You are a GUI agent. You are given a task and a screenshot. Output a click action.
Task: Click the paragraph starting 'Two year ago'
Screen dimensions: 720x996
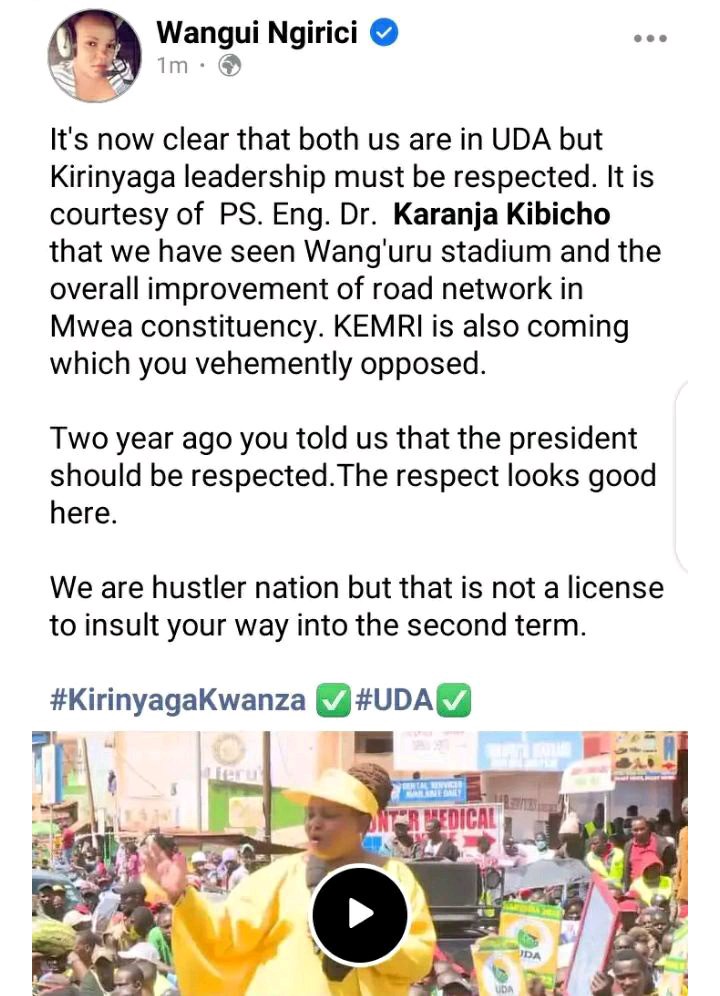tap(353, 475)
